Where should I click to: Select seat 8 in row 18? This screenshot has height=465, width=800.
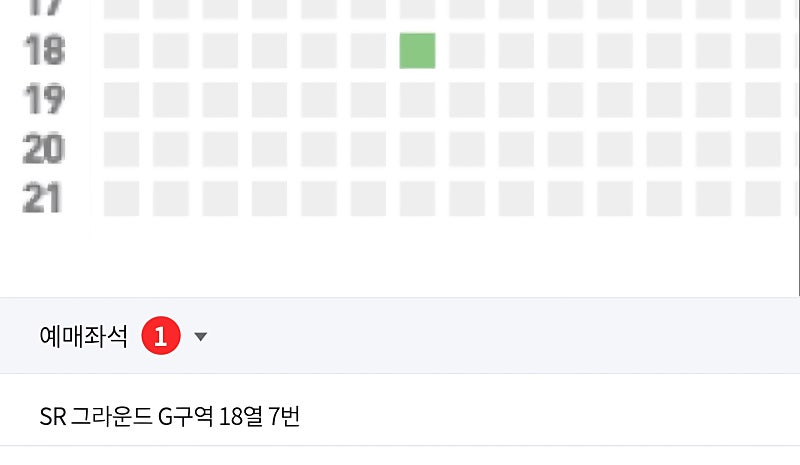466,50
